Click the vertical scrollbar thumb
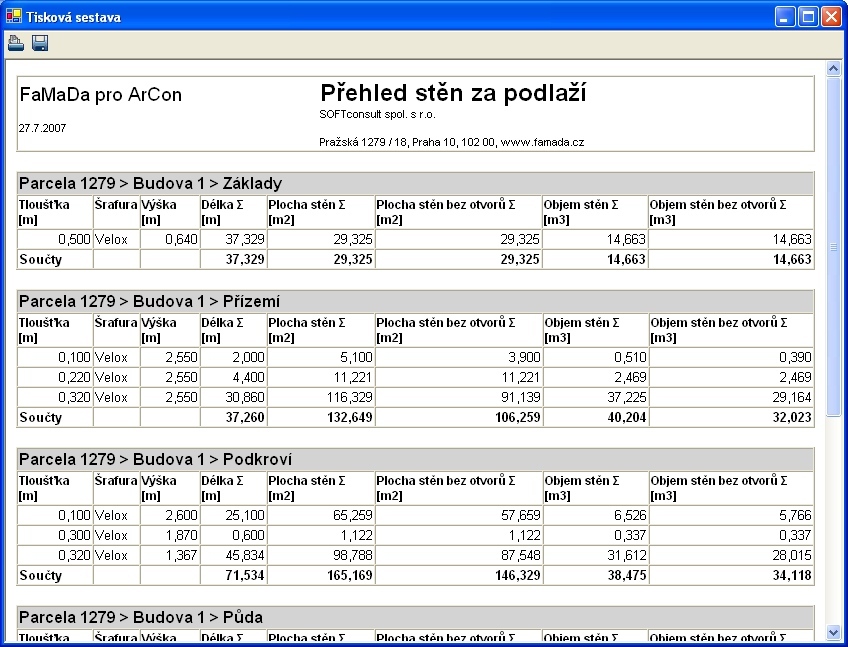848x647 pixels. coord(833,247)
